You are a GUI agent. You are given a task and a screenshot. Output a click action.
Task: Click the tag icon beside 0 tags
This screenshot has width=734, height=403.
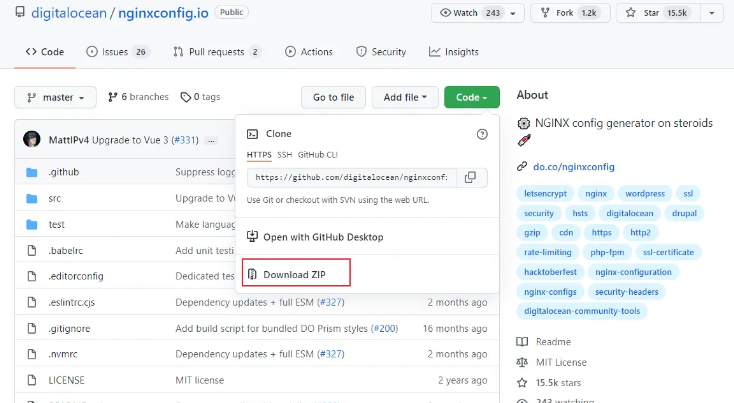[x=186, y=97]
